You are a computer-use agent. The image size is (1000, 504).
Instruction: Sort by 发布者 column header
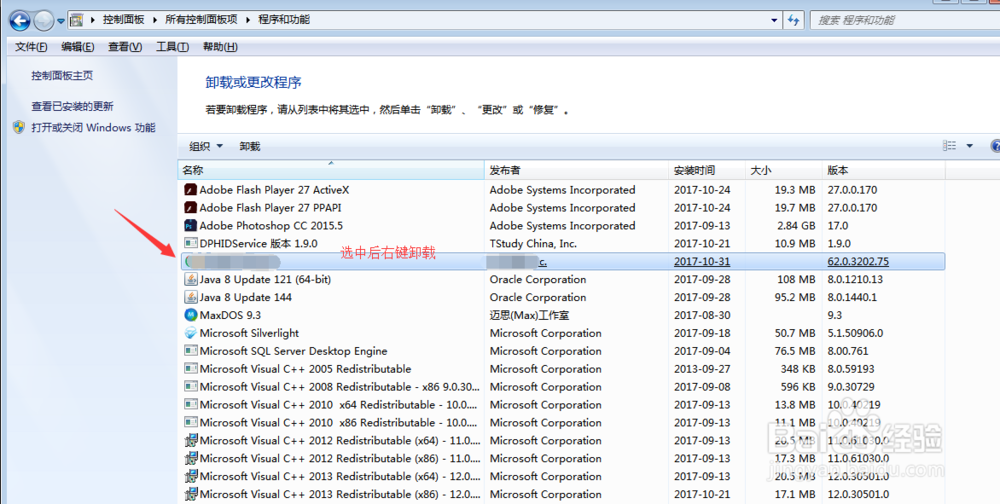click(x=577, y=170)
